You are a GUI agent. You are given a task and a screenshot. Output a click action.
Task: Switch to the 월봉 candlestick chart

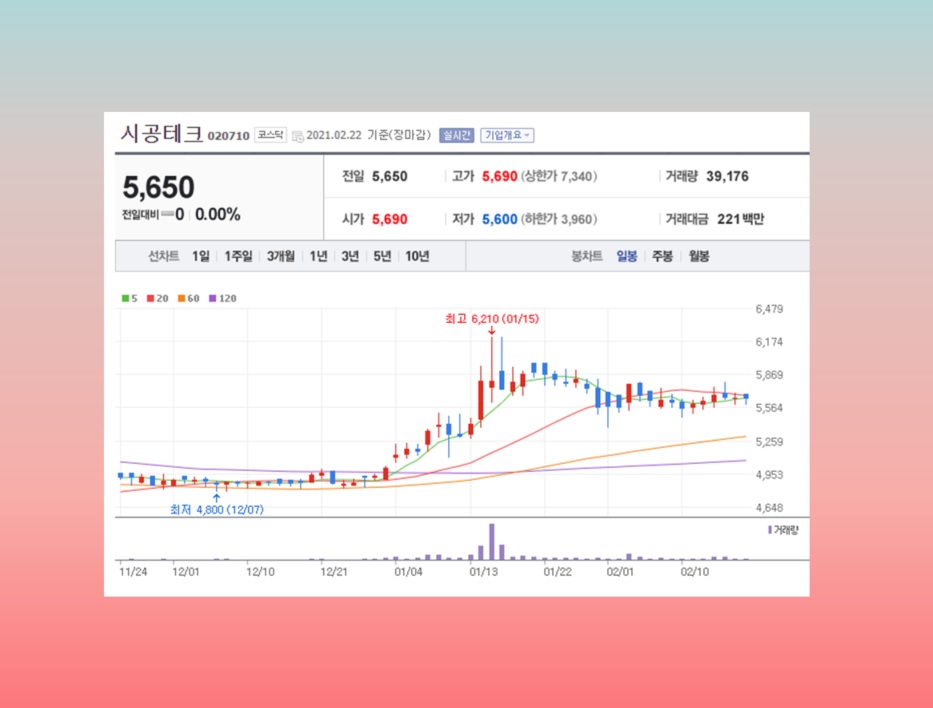click(699, 256)
